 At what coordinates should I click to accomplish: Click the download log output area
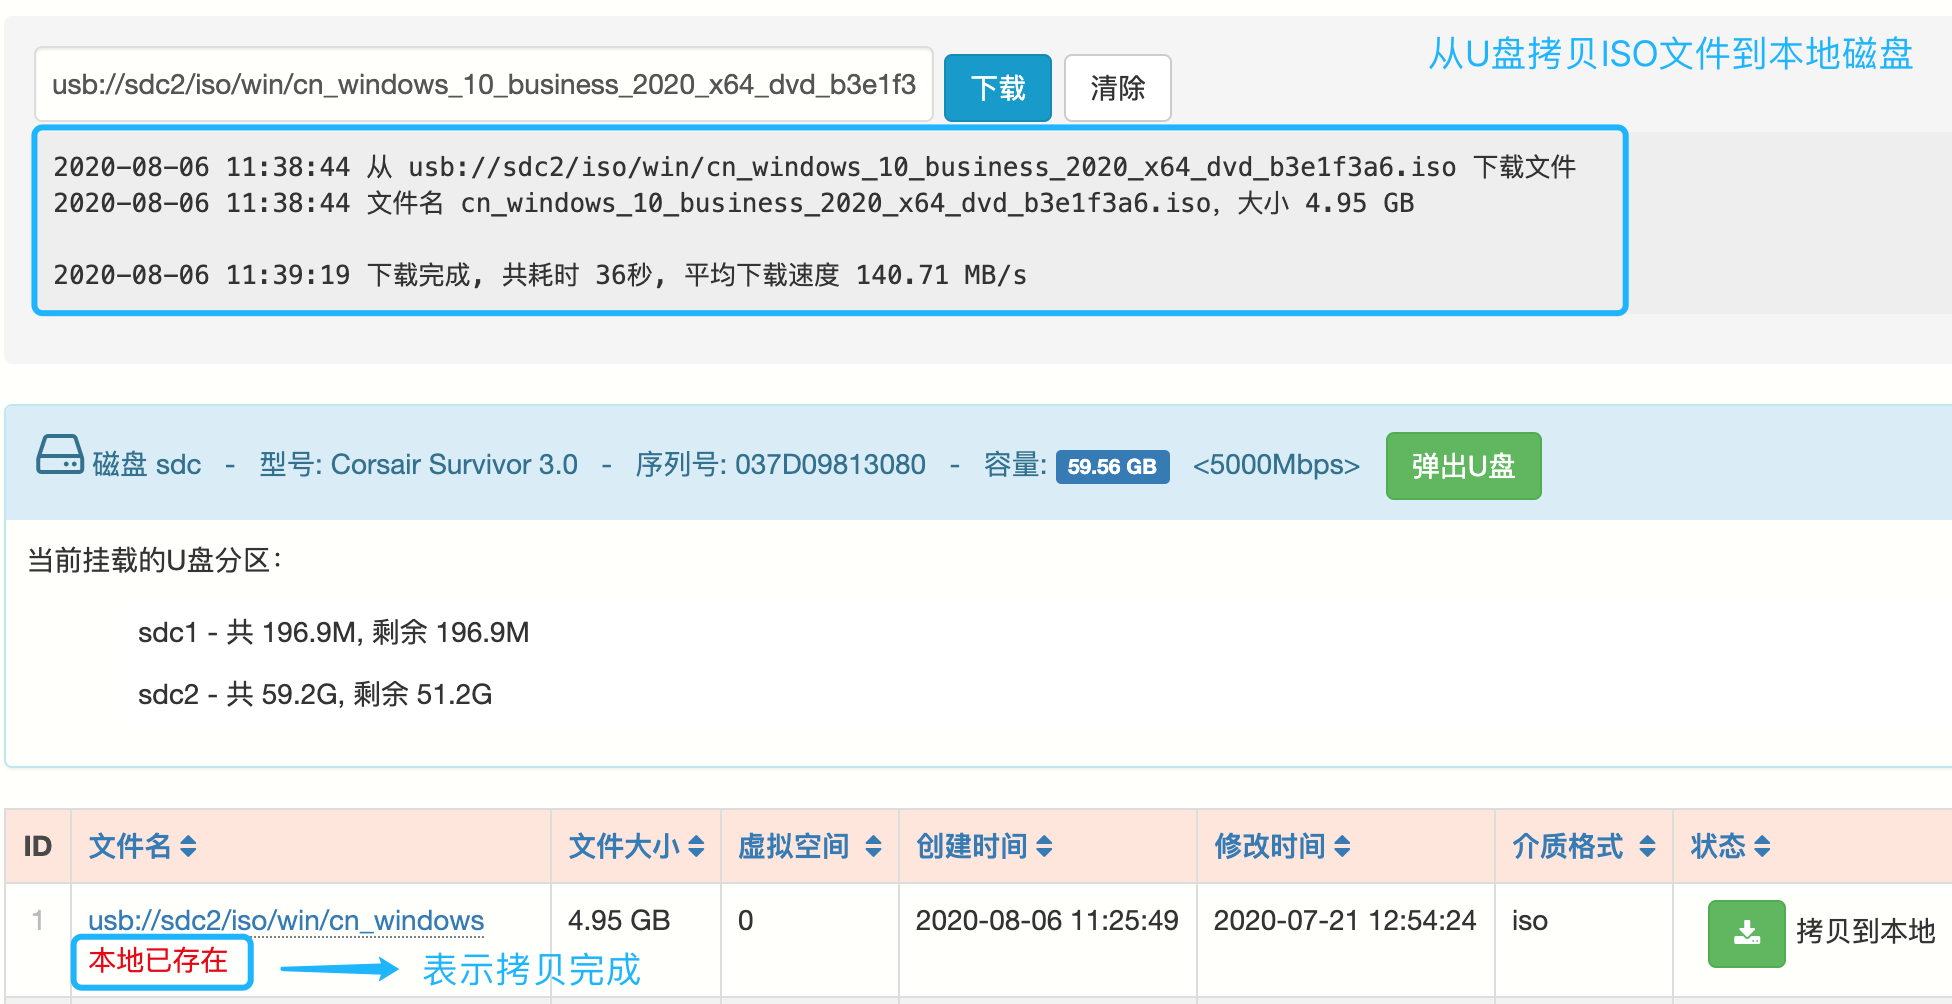tap(830, 220)
